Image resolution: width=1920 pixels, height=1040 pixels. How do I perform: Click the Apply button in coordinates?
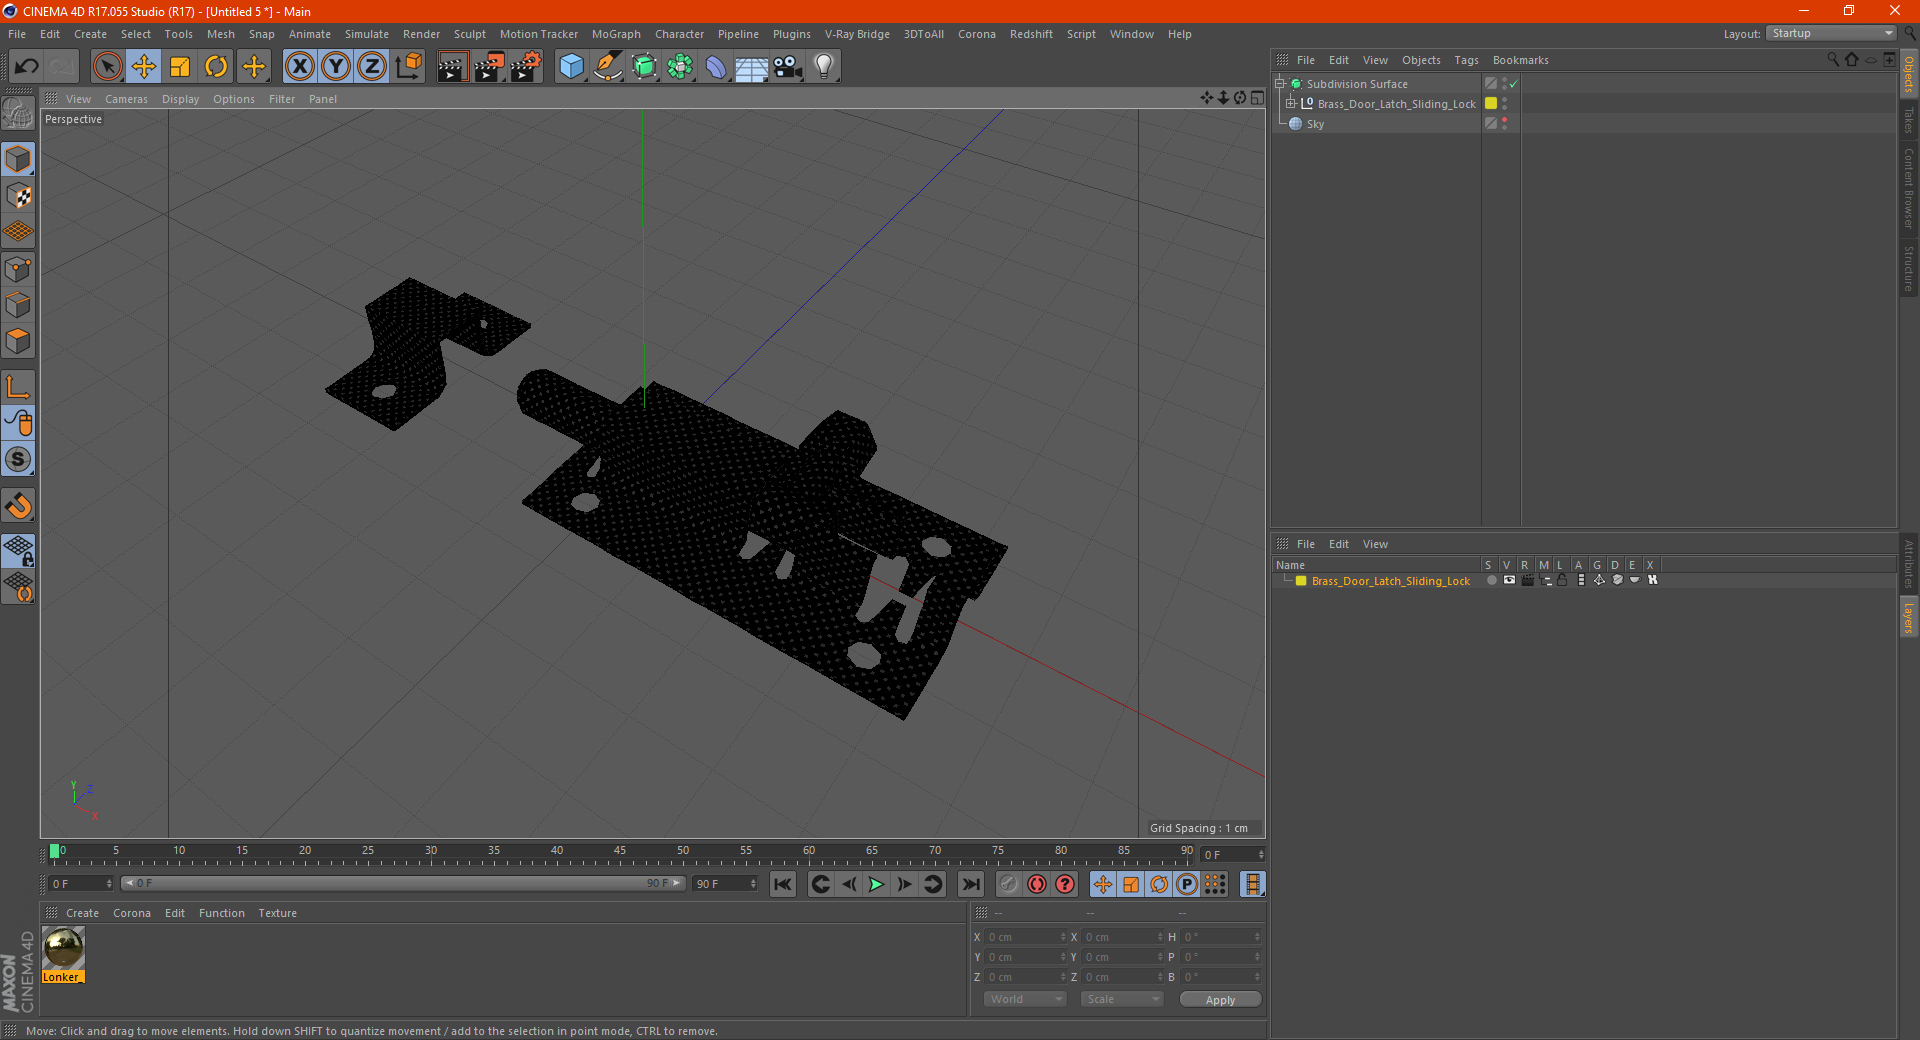click(x=1220, y=999)
